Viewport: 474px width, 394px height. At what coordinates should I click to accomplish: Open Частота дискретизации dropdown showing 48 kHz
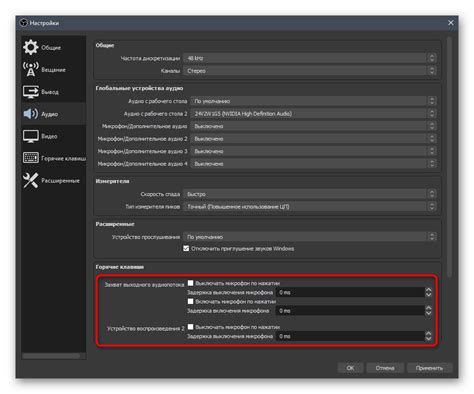[310, 58]
